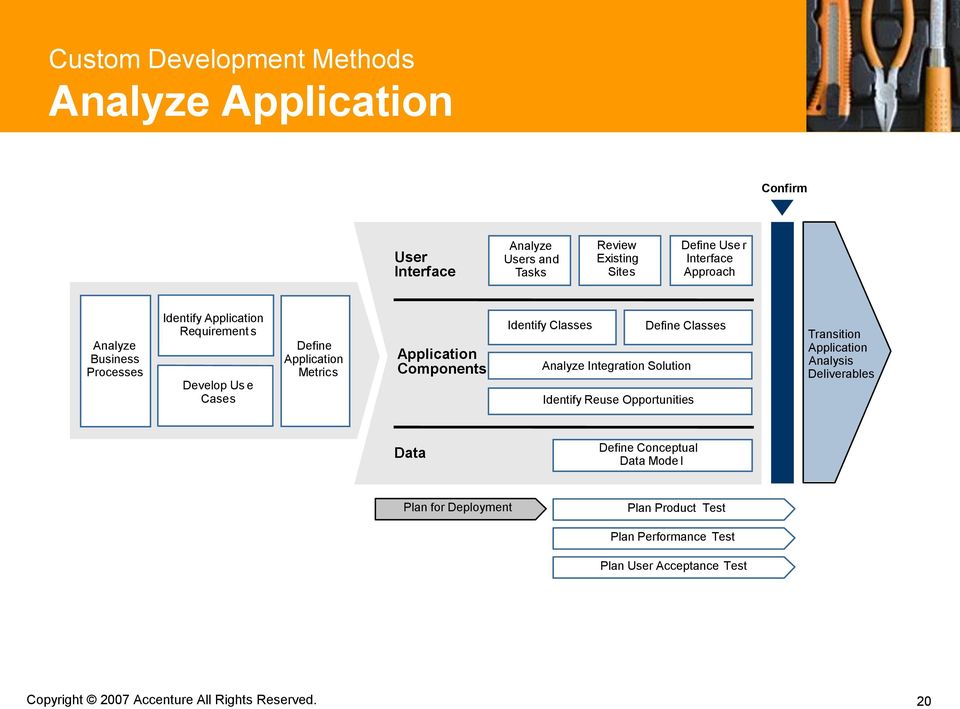Click the Plan Performance Test arrow
The height and width of the screenshot is (709, 960).
[x=673, y=538]
